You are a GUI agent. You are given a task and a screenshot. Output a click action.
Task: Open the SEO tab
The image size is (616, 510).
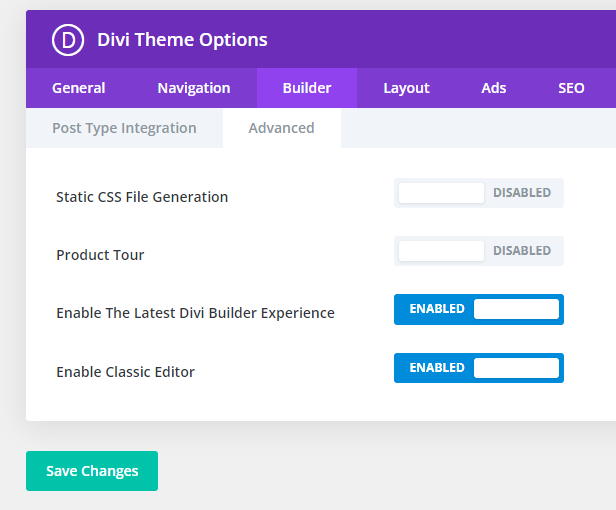pos(571,88)
